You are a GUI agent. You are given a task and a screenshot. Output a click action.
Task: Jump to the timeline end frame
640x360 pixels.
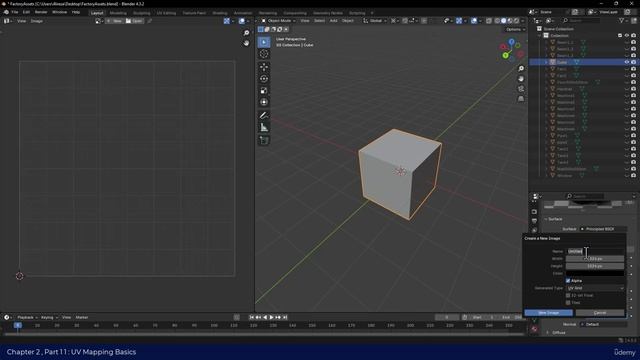[285, 317]
